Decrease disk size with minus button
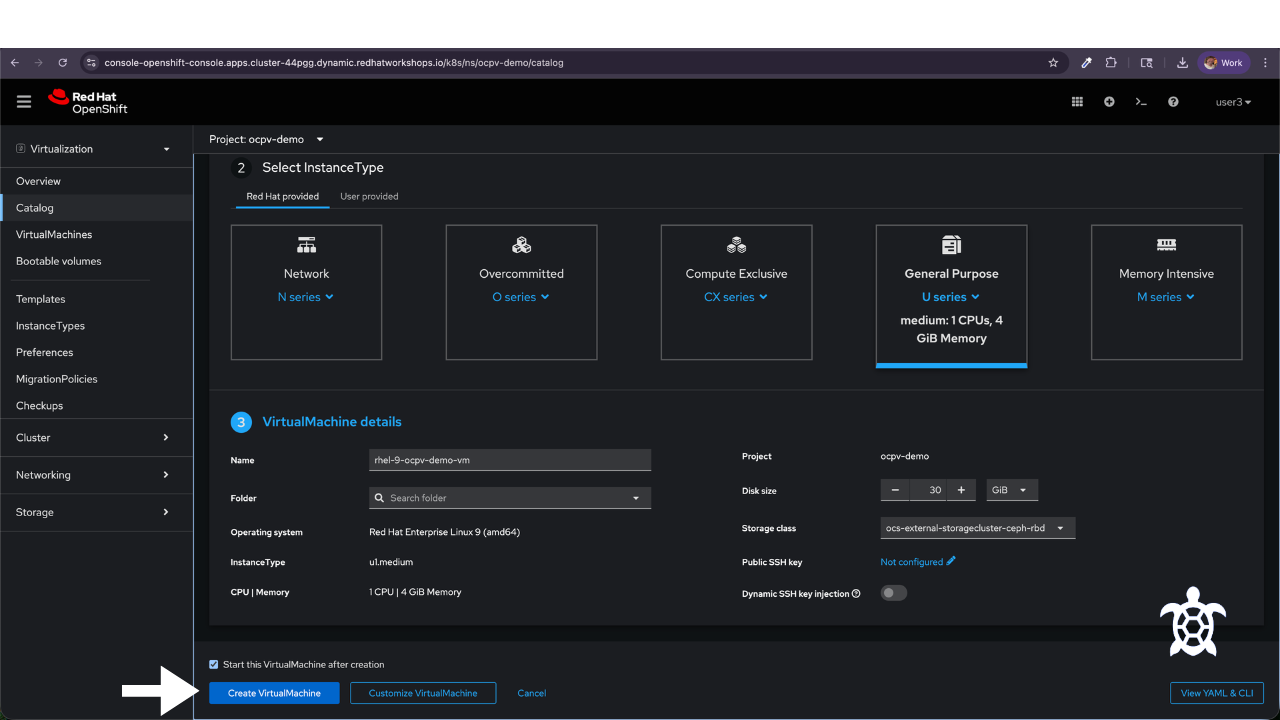 tap(895, 490)
